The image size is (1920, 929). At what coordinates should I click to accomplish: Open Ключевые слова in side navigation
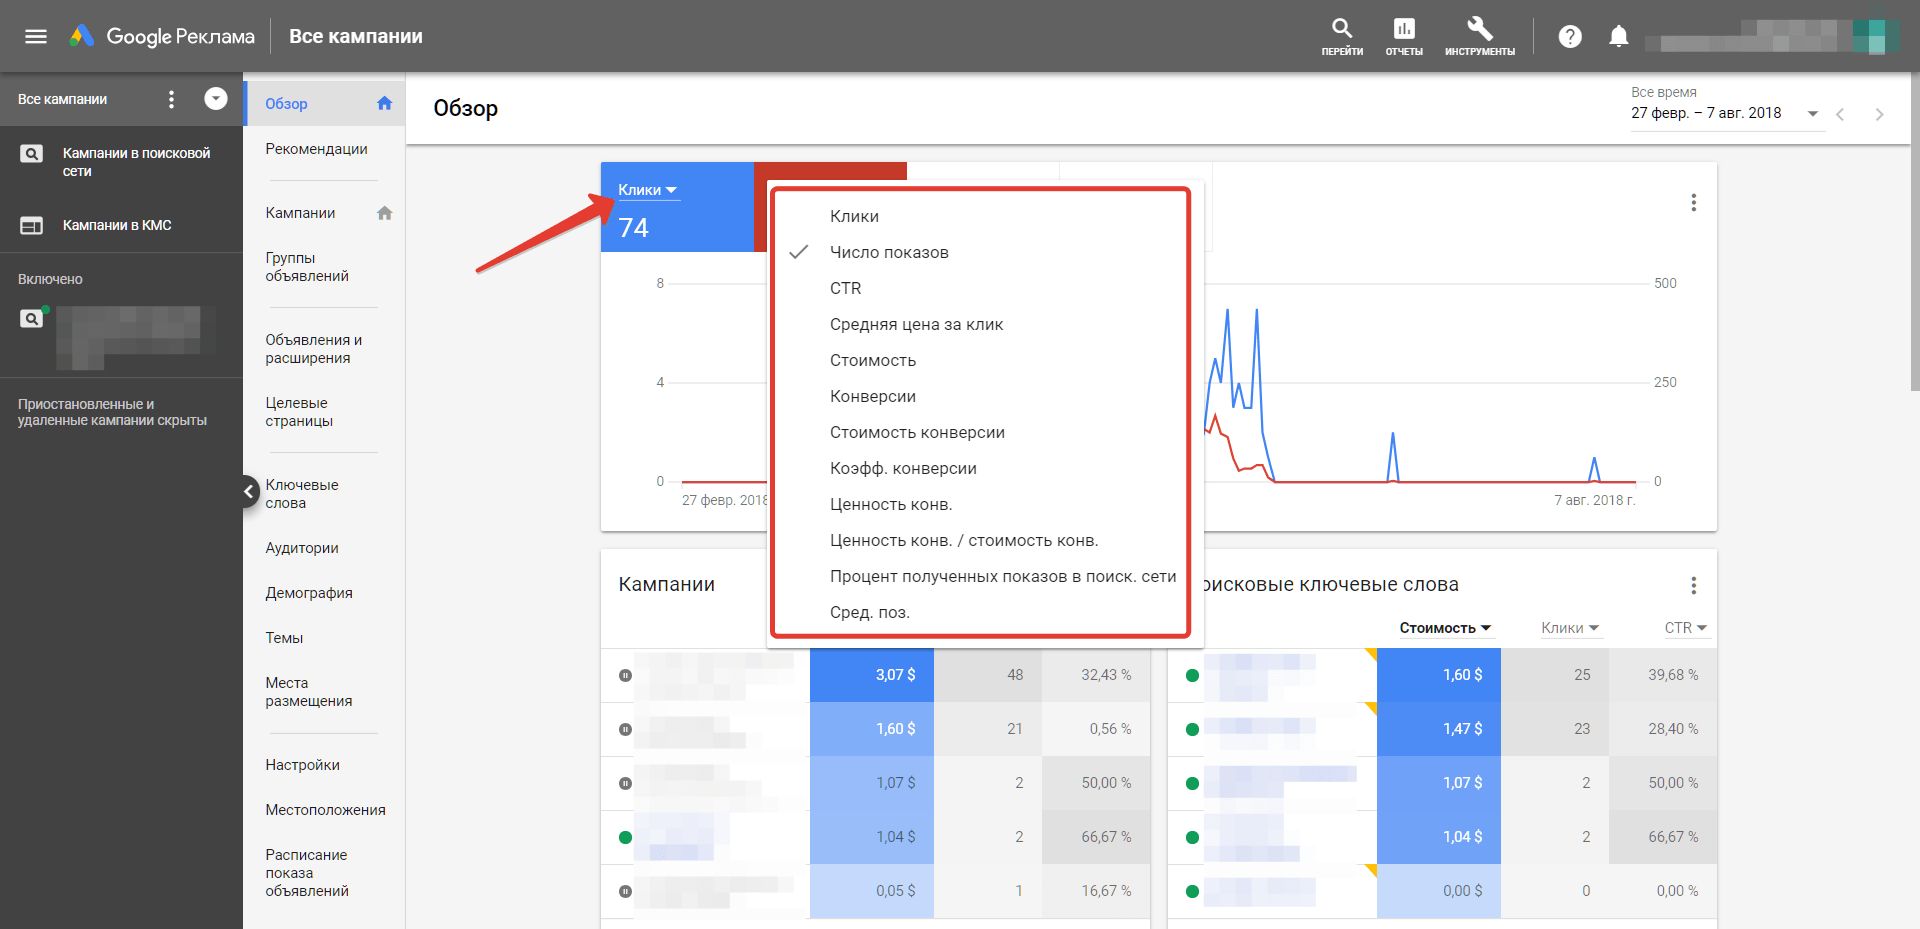[x=302, y=494]
